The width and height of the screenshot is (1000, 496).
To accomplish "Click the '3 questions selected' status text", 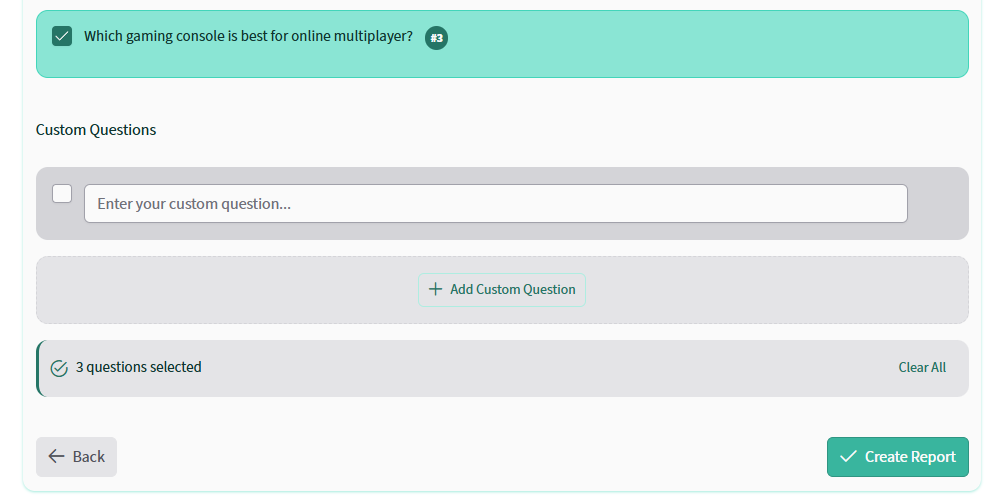I will [x=139, y=368].
